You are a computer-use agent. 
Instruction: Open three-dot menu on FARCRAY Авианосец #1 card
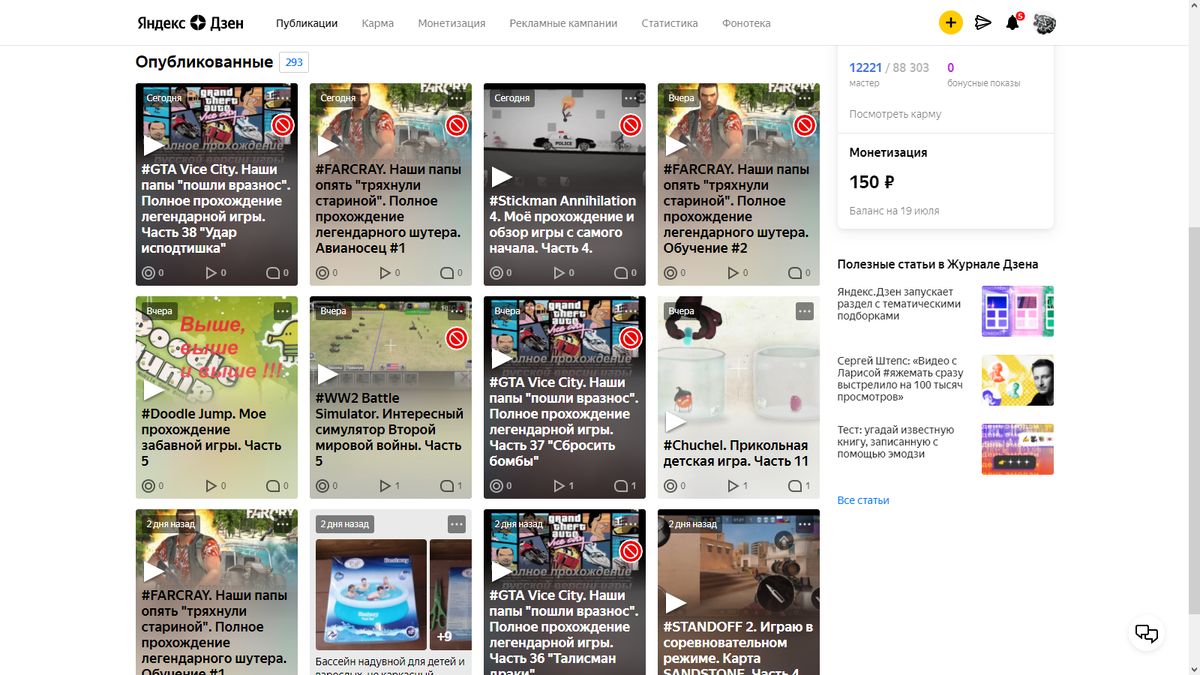pyautogui.click(x=457, y=98)
